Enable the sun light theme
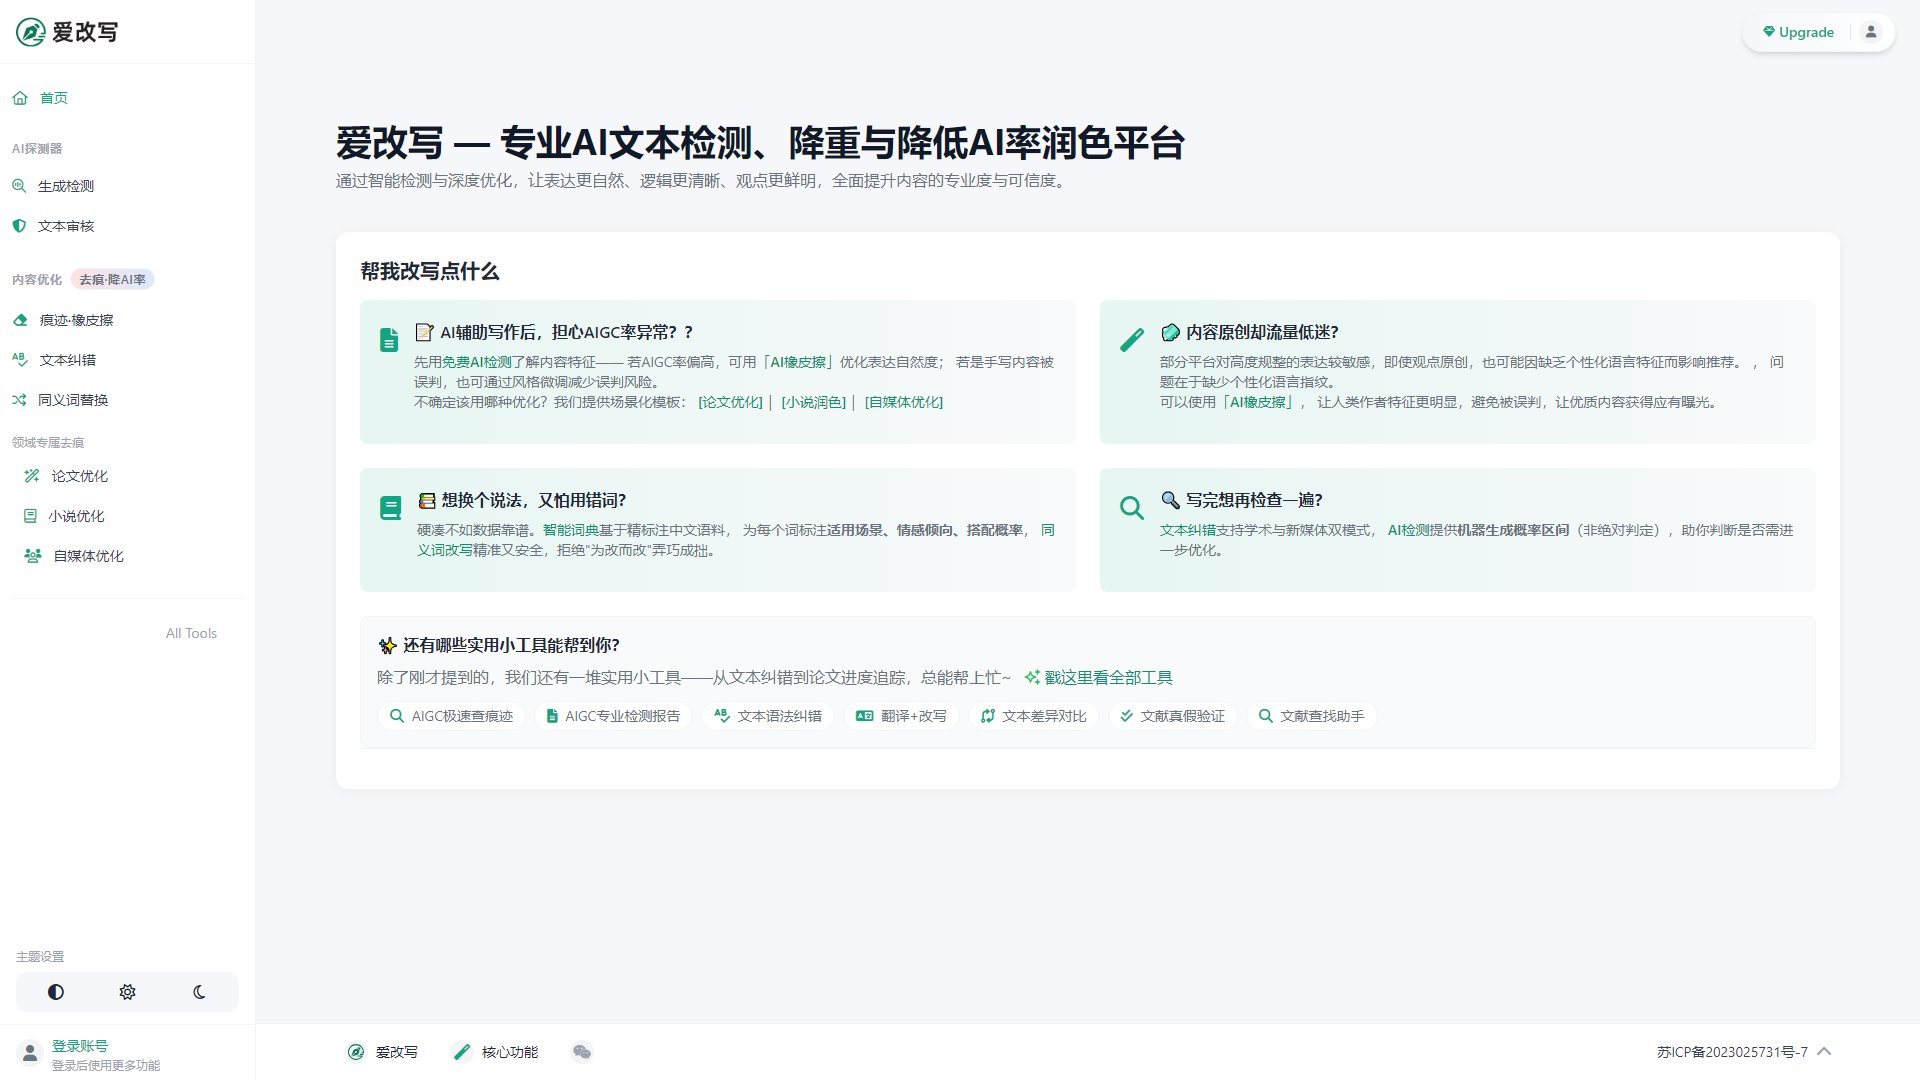This screenshot has height=1080, width=1920. coord(127,992)
